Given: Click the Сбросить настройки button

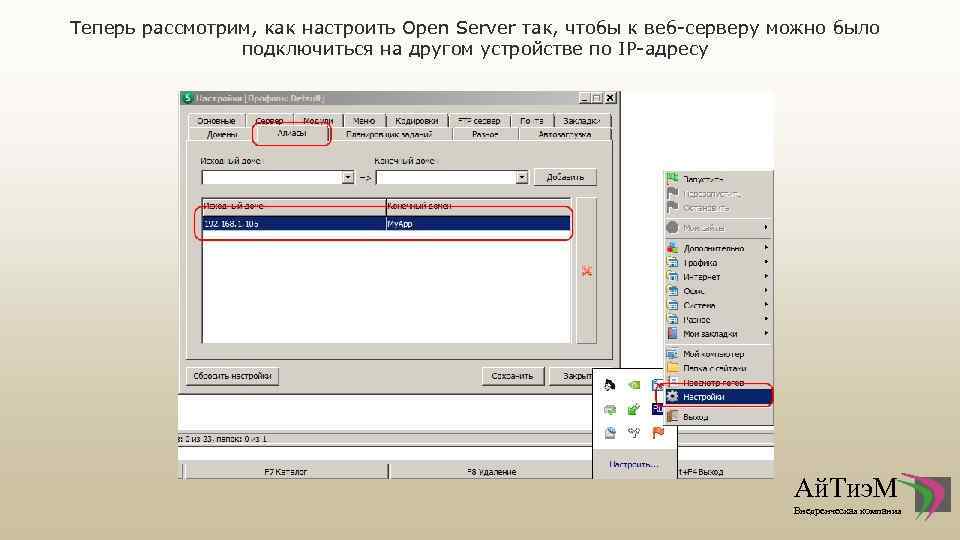Looking at the screenshot, I should [x=233, y=376].
